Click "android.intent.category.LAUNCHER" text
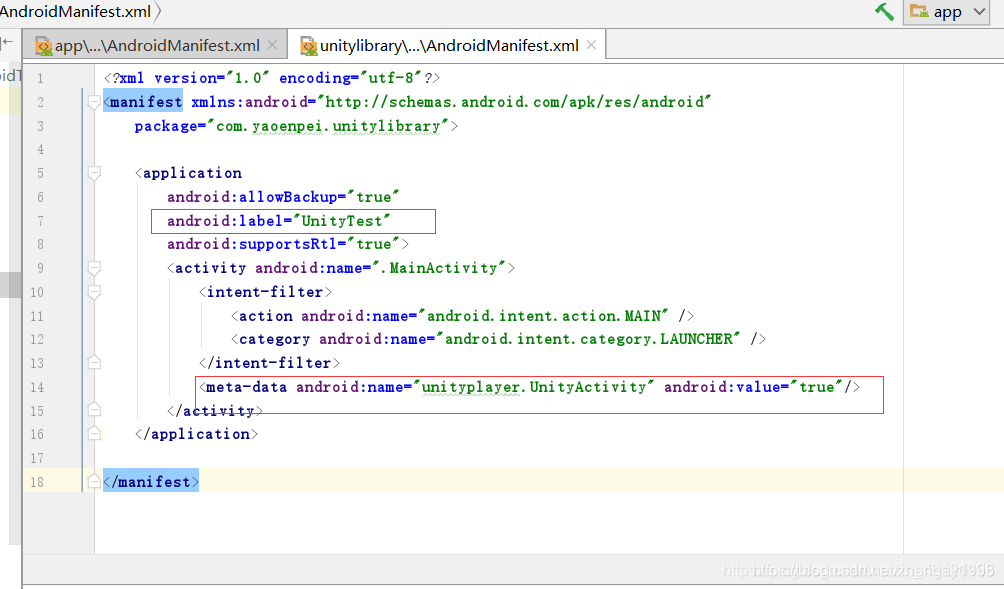 (588, 339)
